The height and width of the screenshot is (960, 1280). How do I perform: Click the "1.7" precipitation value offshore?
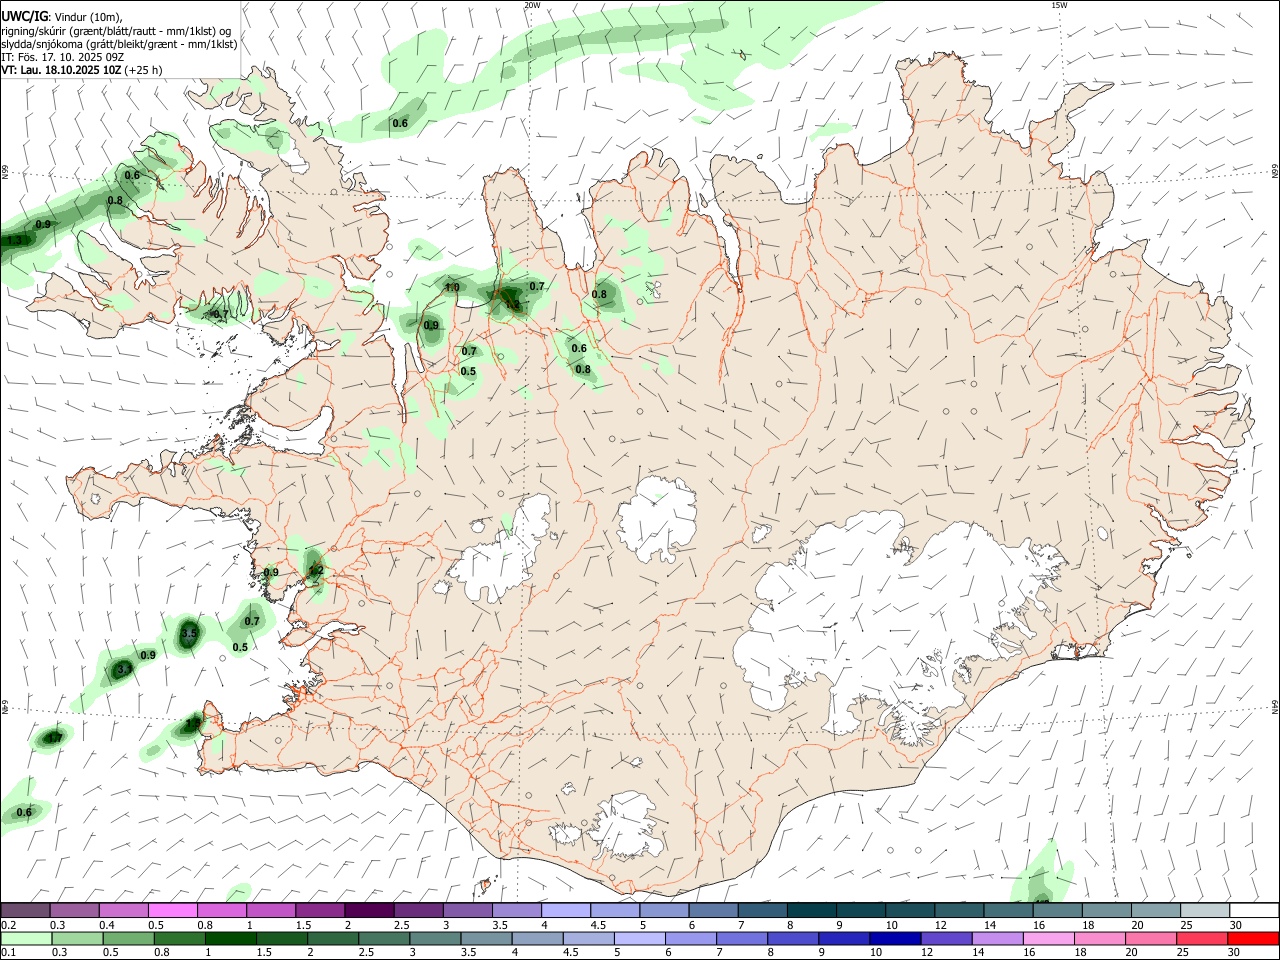[x=55, y=738]
